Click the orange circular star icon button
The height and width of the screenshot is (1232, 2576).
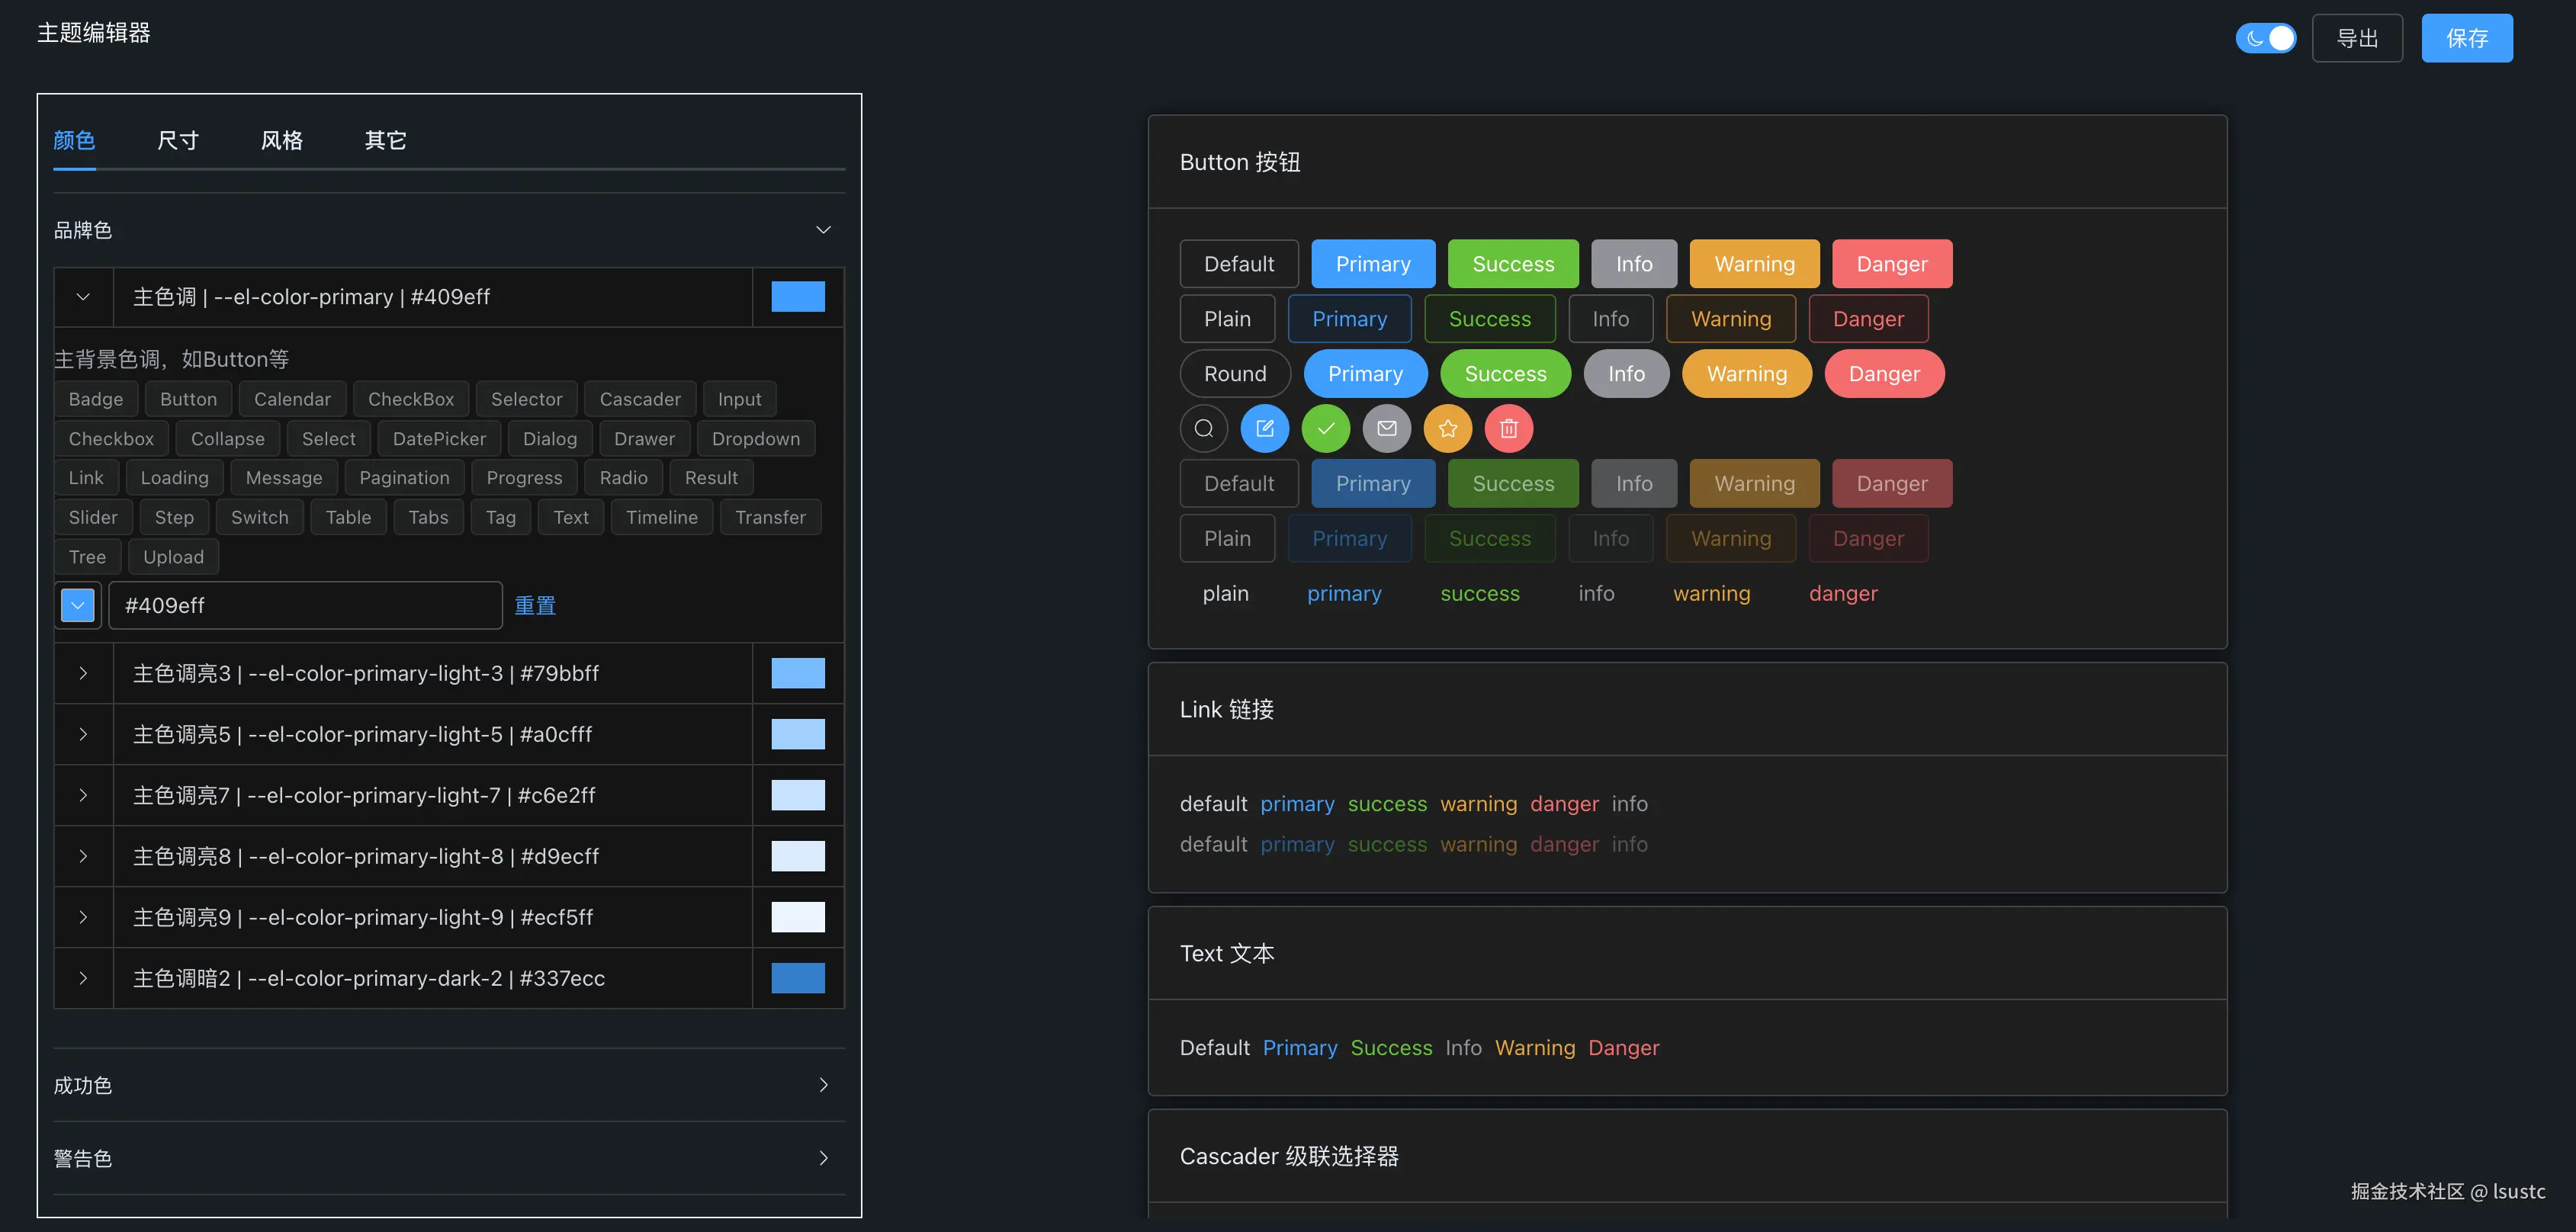click(x=1448, y=429)
